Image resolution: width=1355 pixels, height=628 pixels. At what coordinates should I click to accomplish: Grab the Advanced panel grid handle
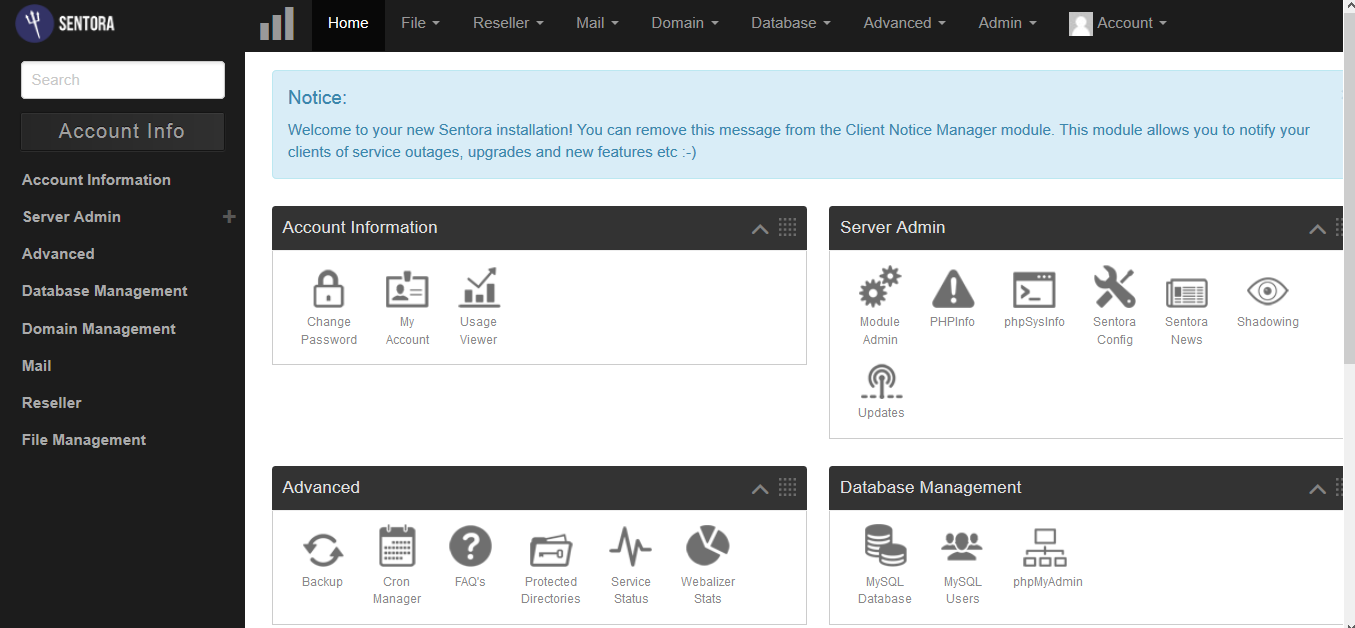(x=787, y=487)
